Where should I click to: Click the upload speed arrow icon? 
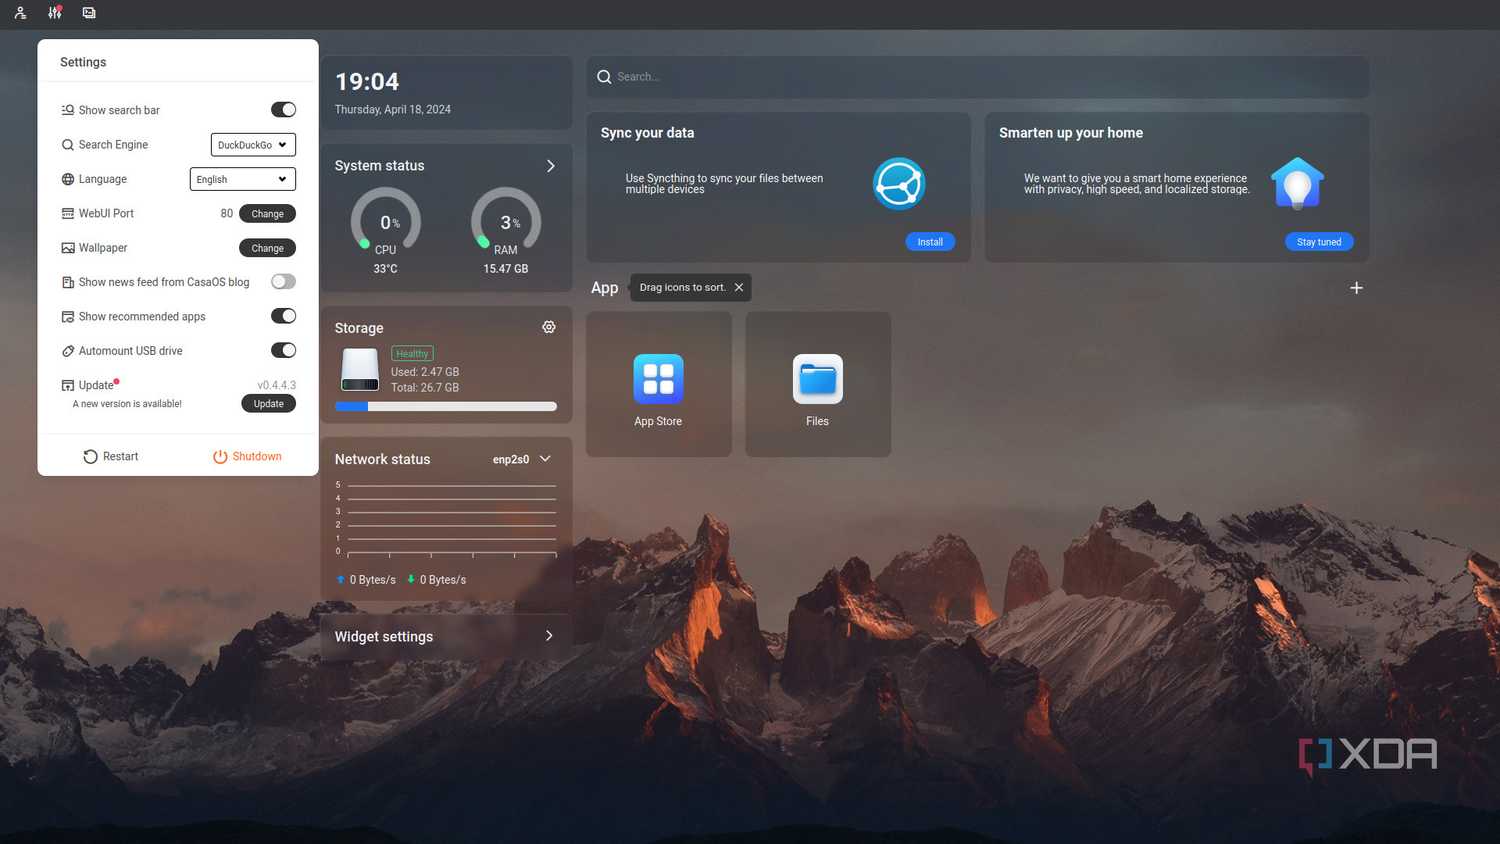[341, 579]
